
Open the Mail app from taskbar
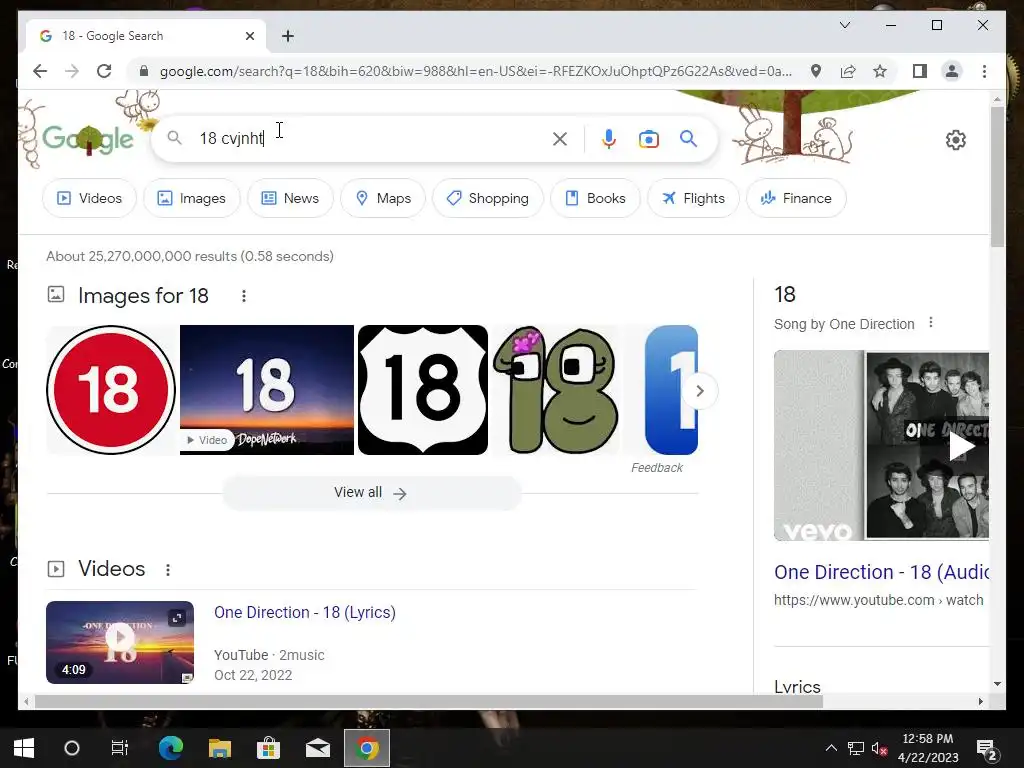click(x=318, y=748)
